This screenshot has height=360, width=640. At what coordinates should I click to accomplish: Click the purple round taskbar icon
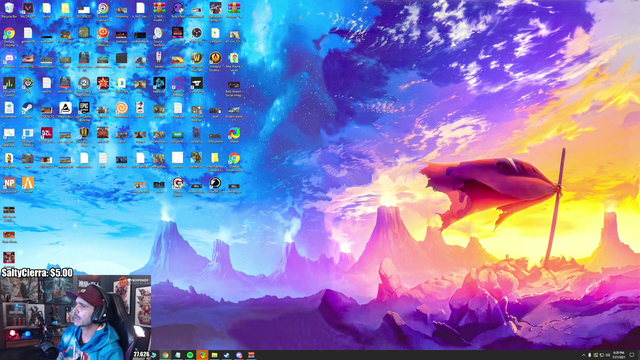click(239, 355)
